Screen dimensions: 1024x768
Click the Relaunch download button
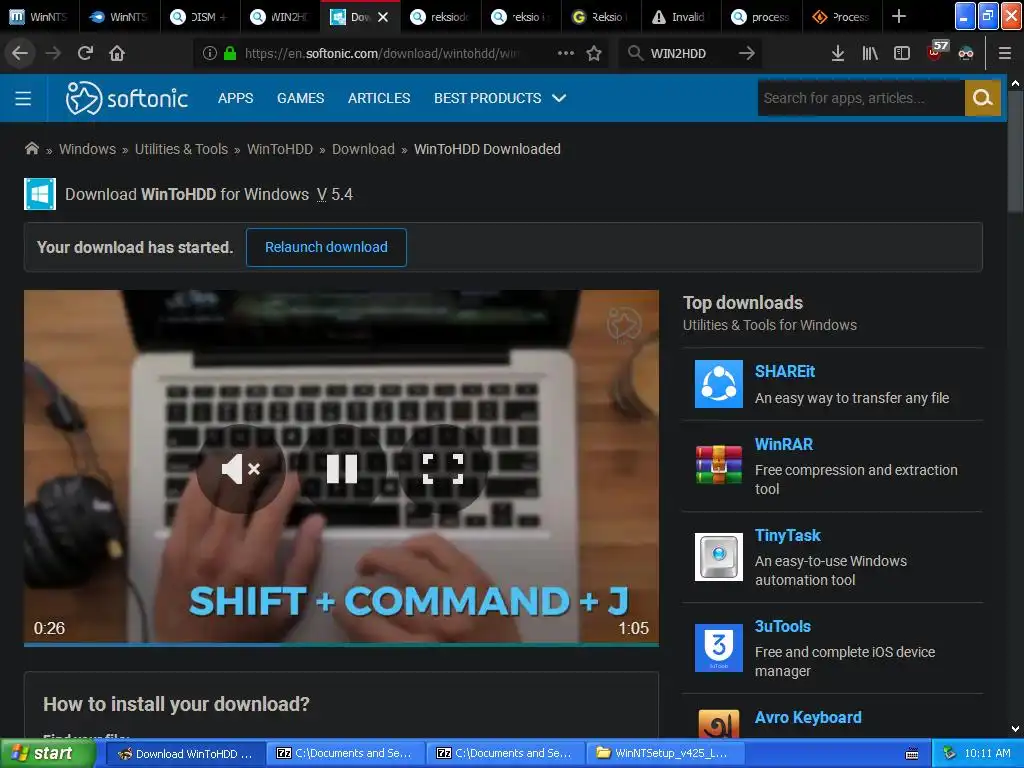click(x=326, y=248)
